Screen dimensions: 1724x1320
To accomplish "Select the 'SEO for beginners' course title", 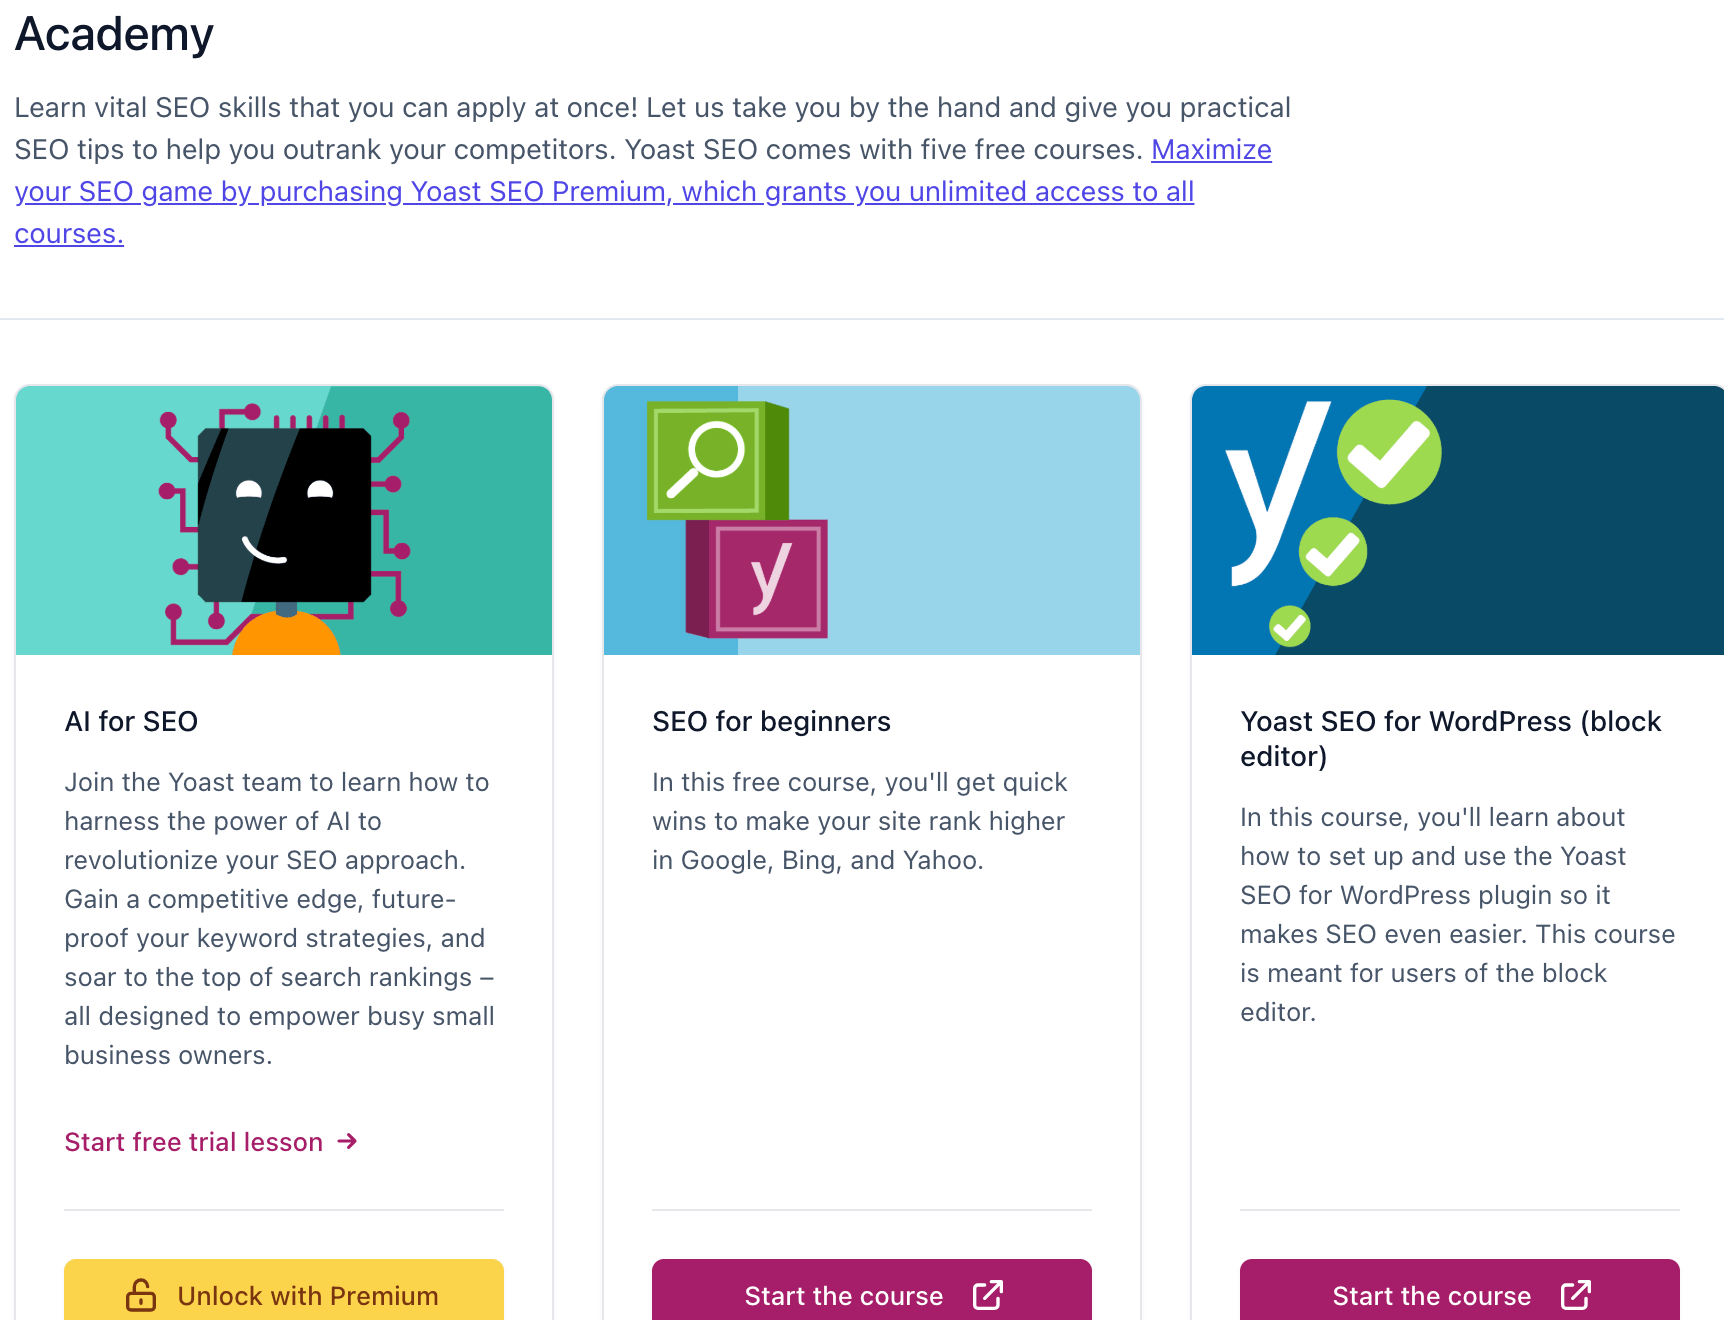I will tap(771, 721).
